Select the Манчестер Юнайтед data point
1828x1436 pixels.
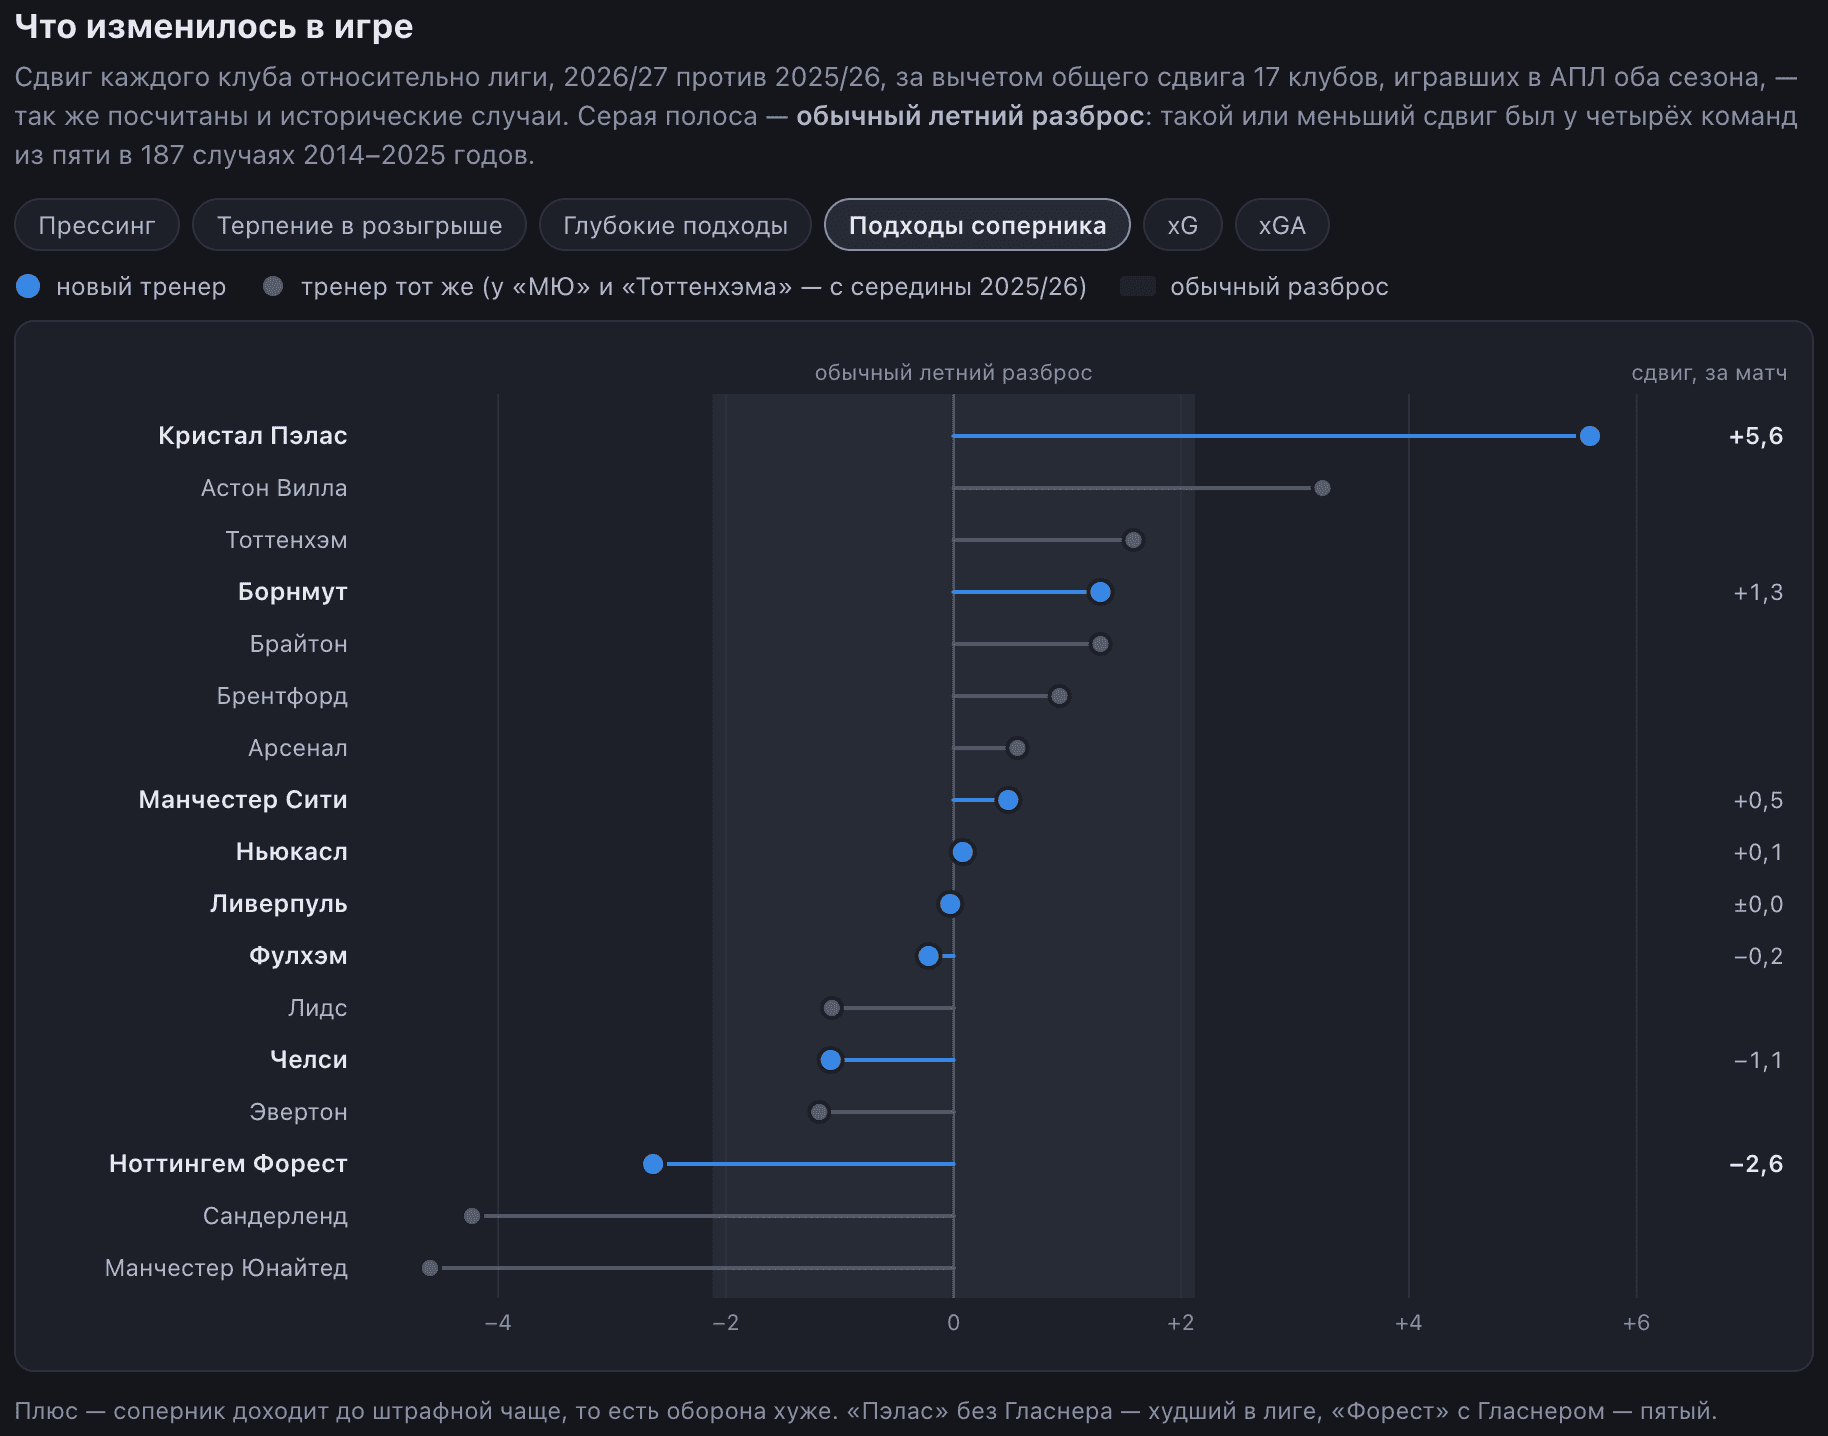pyautogui.click(x=430, y=1268)
